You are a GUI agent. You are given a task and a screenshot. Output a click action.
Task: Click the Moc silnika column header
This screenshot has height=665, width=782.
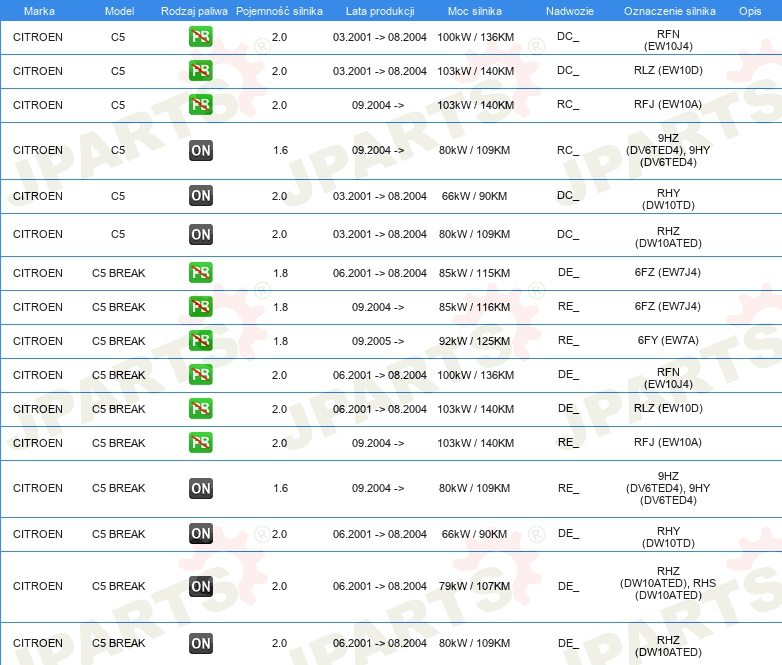tap(475, 10)
